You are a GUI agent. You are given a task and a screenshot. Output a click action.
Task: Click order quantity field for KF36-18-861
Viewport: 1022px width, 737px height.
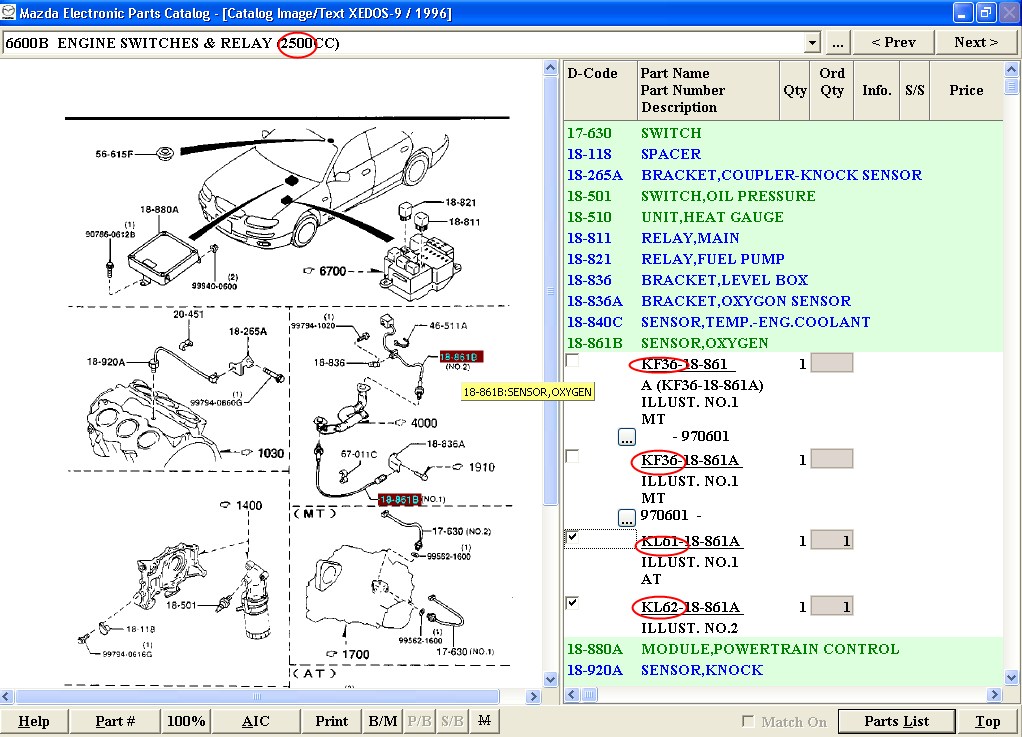click(x=832, y=363)
